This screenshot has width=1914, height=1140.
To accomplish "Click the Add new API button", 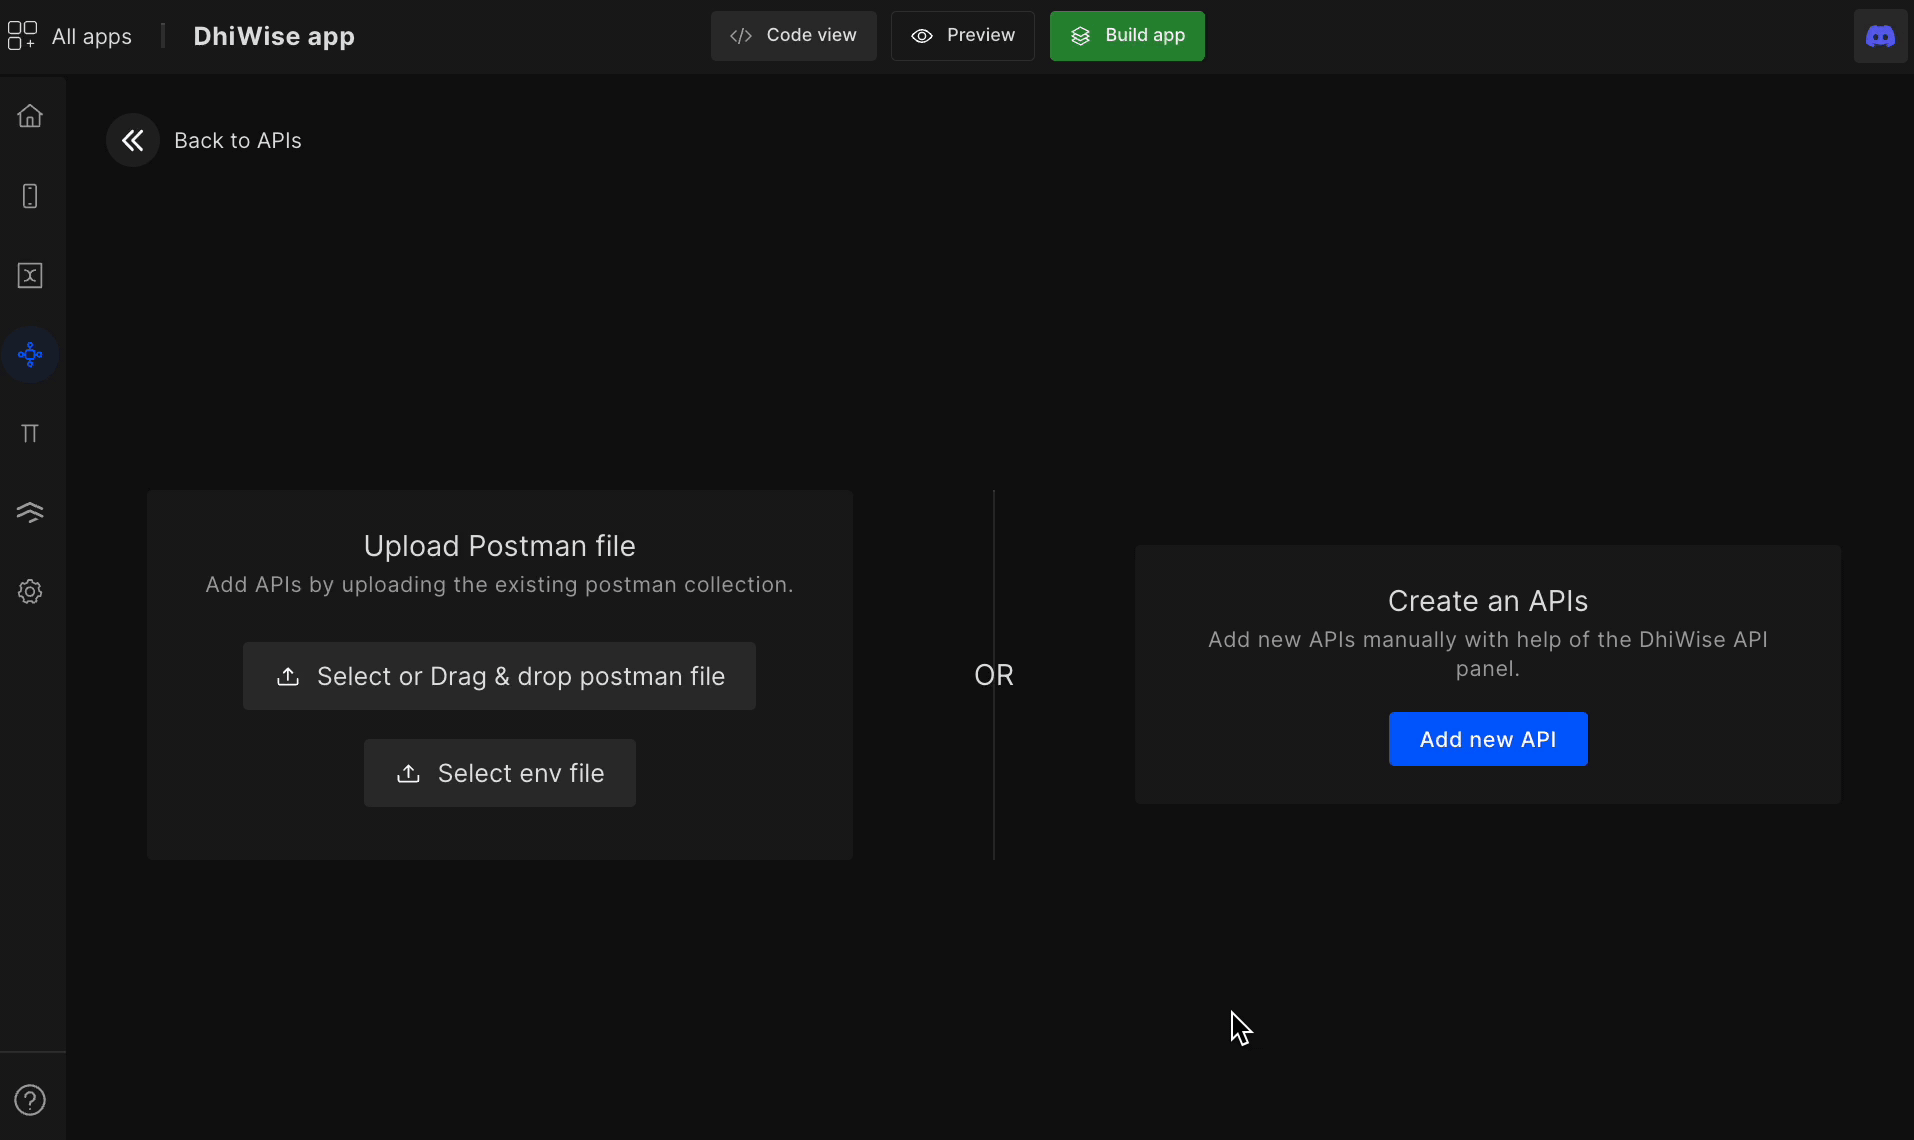I will click(1488, 739).
